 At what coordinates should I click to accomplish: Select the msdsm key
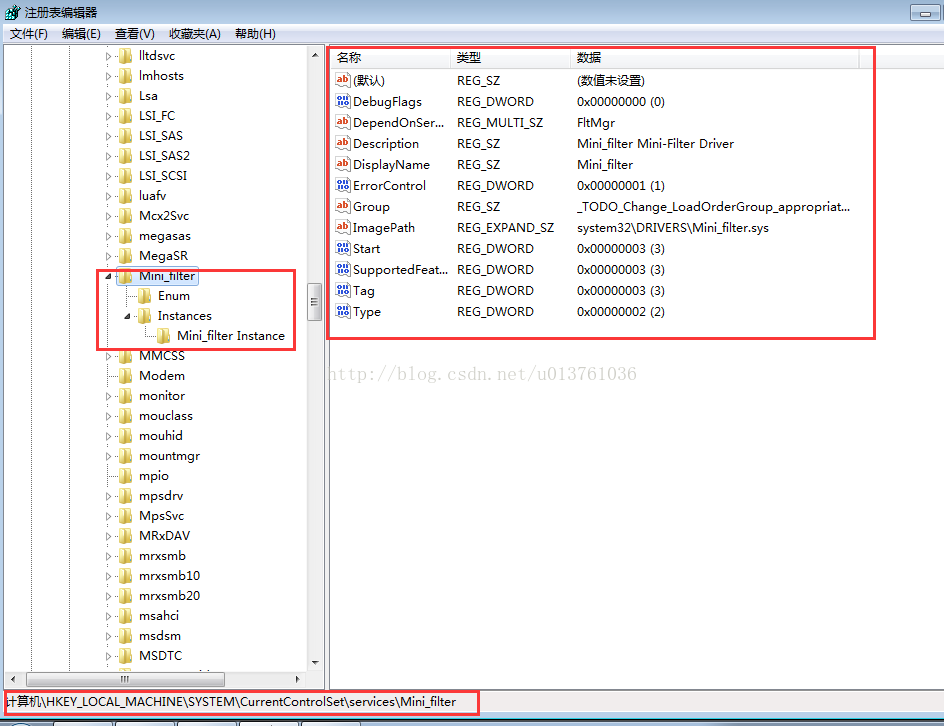click(160, 636)
